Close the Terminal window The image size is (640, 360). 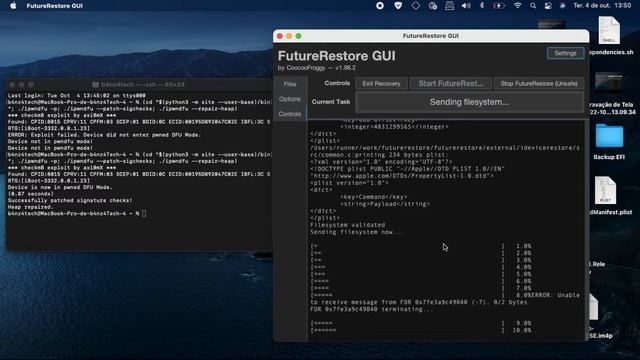pos(12,84)
